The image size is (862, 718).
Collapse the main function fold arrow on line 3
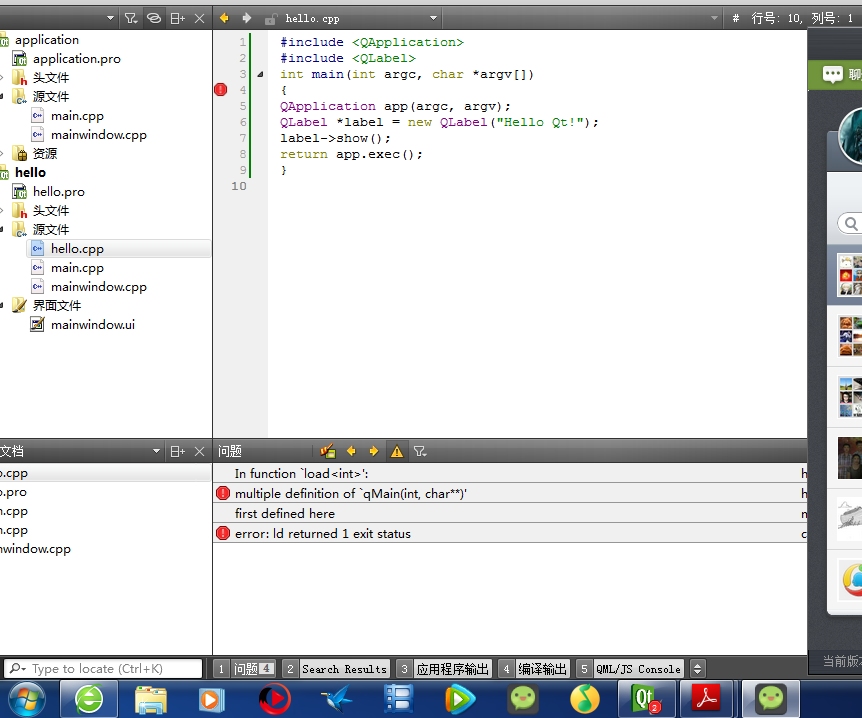(x=260, y=74)
